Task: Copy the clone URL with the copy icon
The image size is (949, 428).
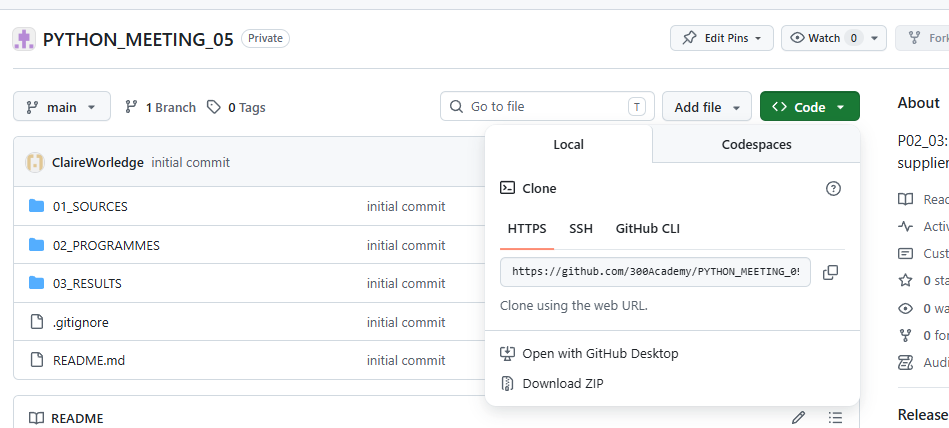Action: [830, 272]
